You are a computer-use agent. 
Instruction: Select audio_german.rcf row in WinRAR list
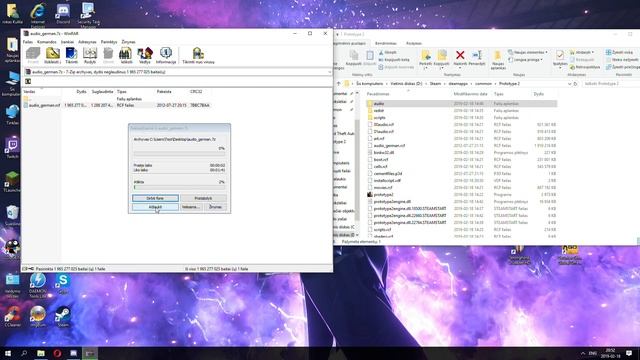[118, 105]
